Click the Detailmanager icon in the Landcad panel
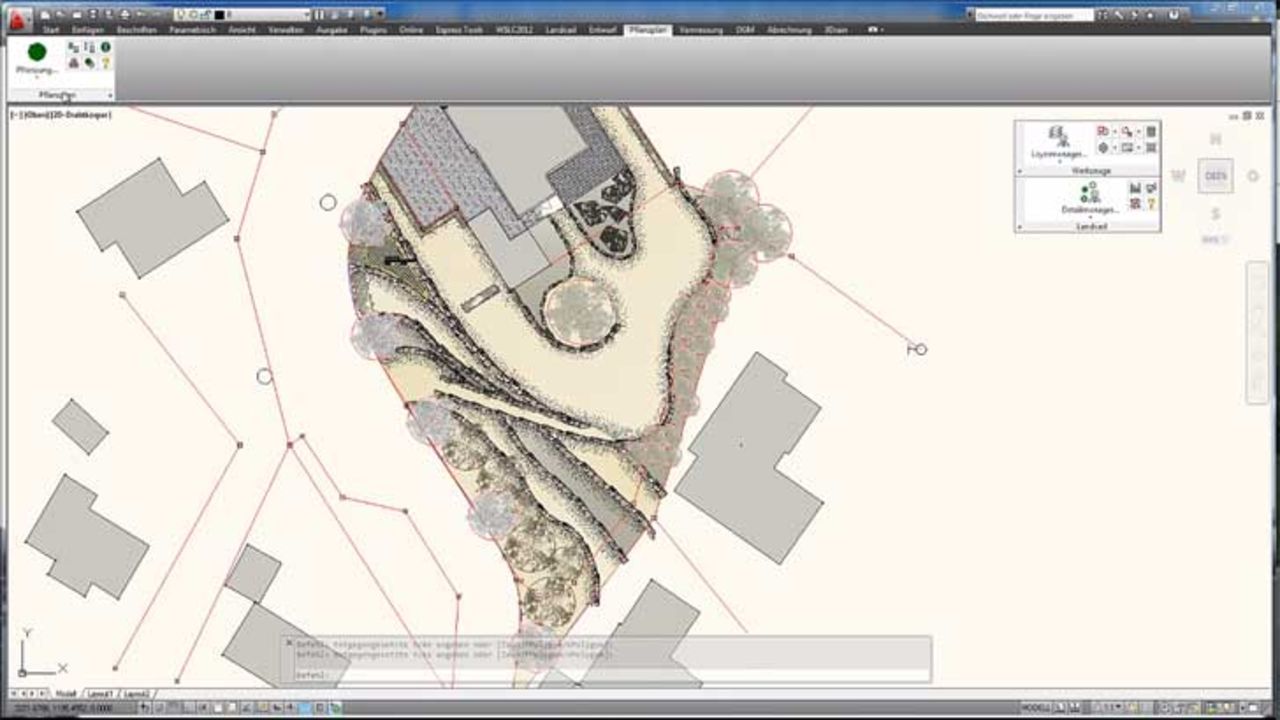1280x720 pixels. 1089,196
